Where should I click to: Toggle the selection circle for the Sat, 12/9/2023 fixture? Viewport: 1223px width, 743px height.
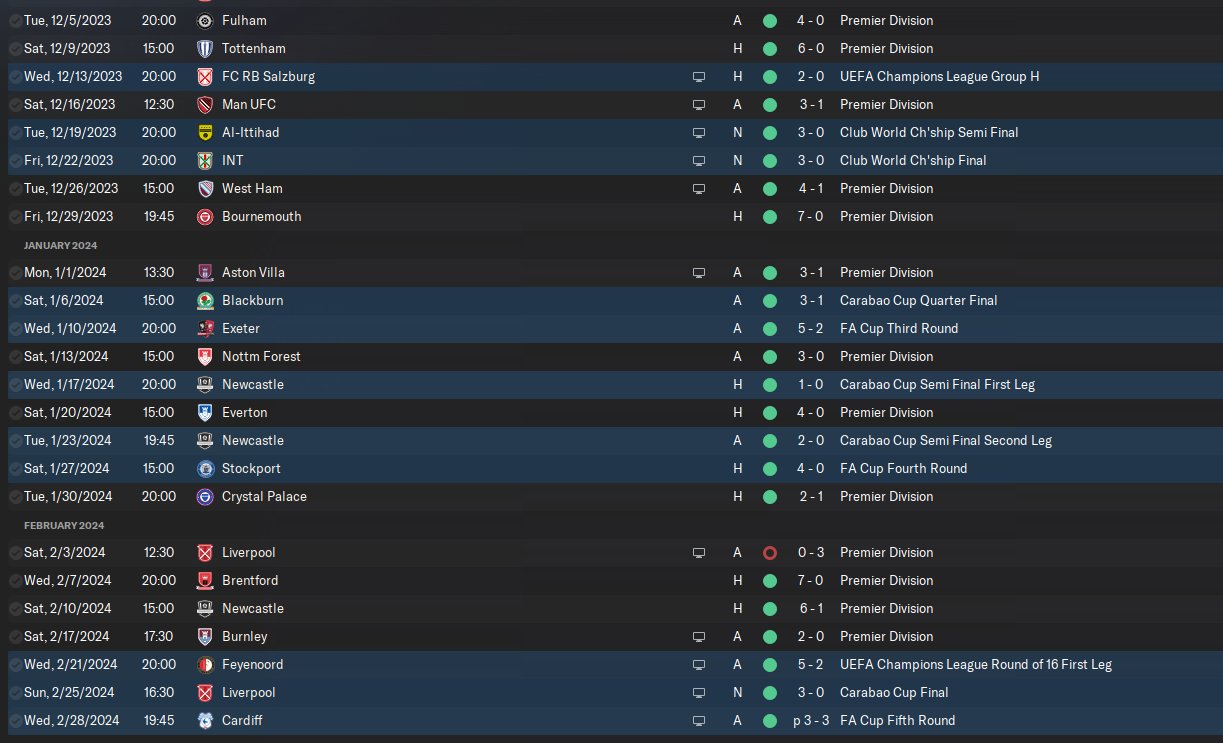pos(14,48)
